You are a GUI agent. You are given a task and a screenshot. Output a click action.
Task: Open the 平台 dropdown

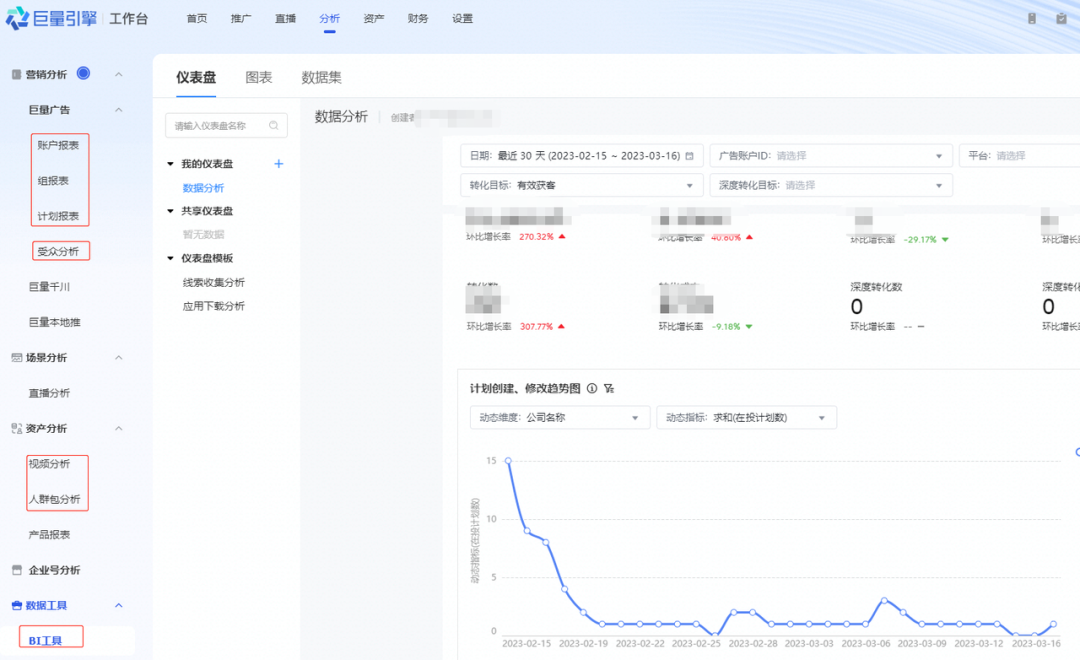1019,156
